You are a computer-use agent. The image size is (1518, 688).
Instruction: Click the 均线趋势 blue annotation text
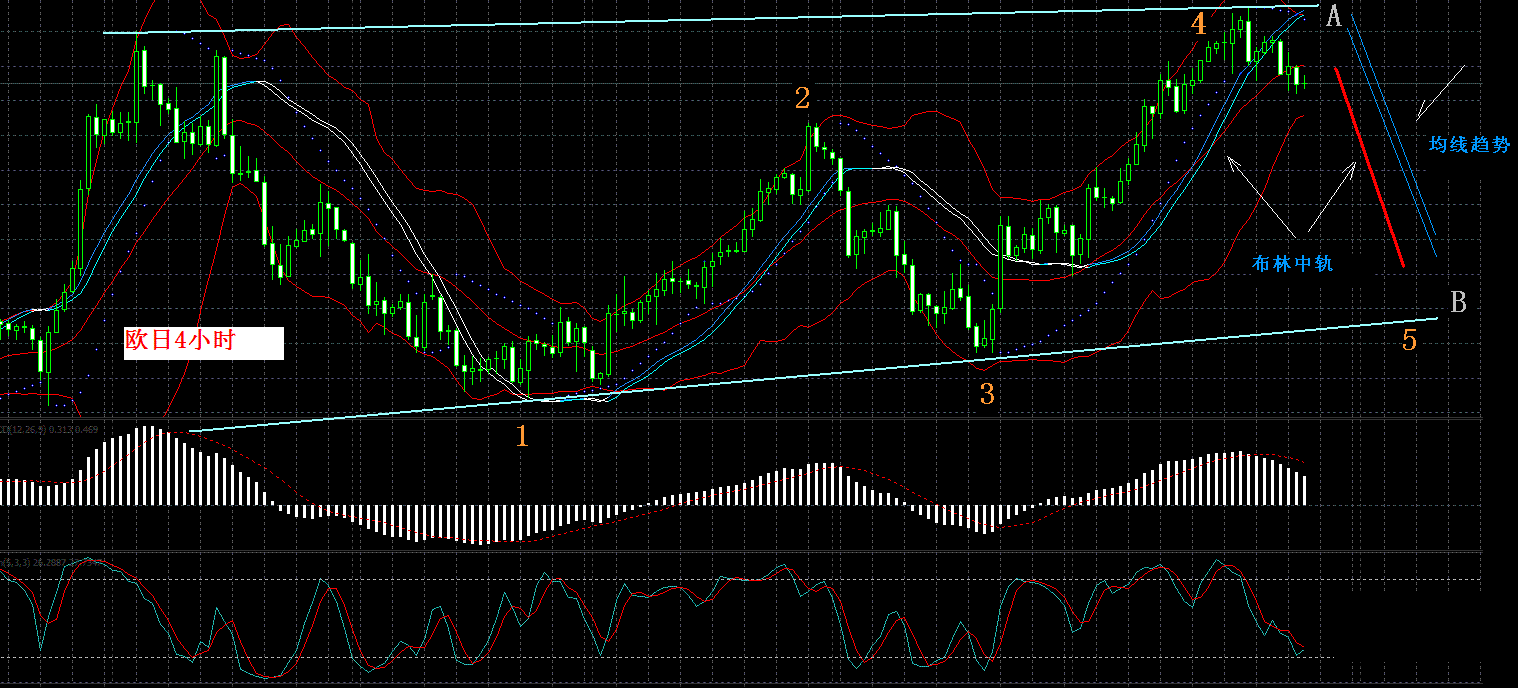point(1469,145)
